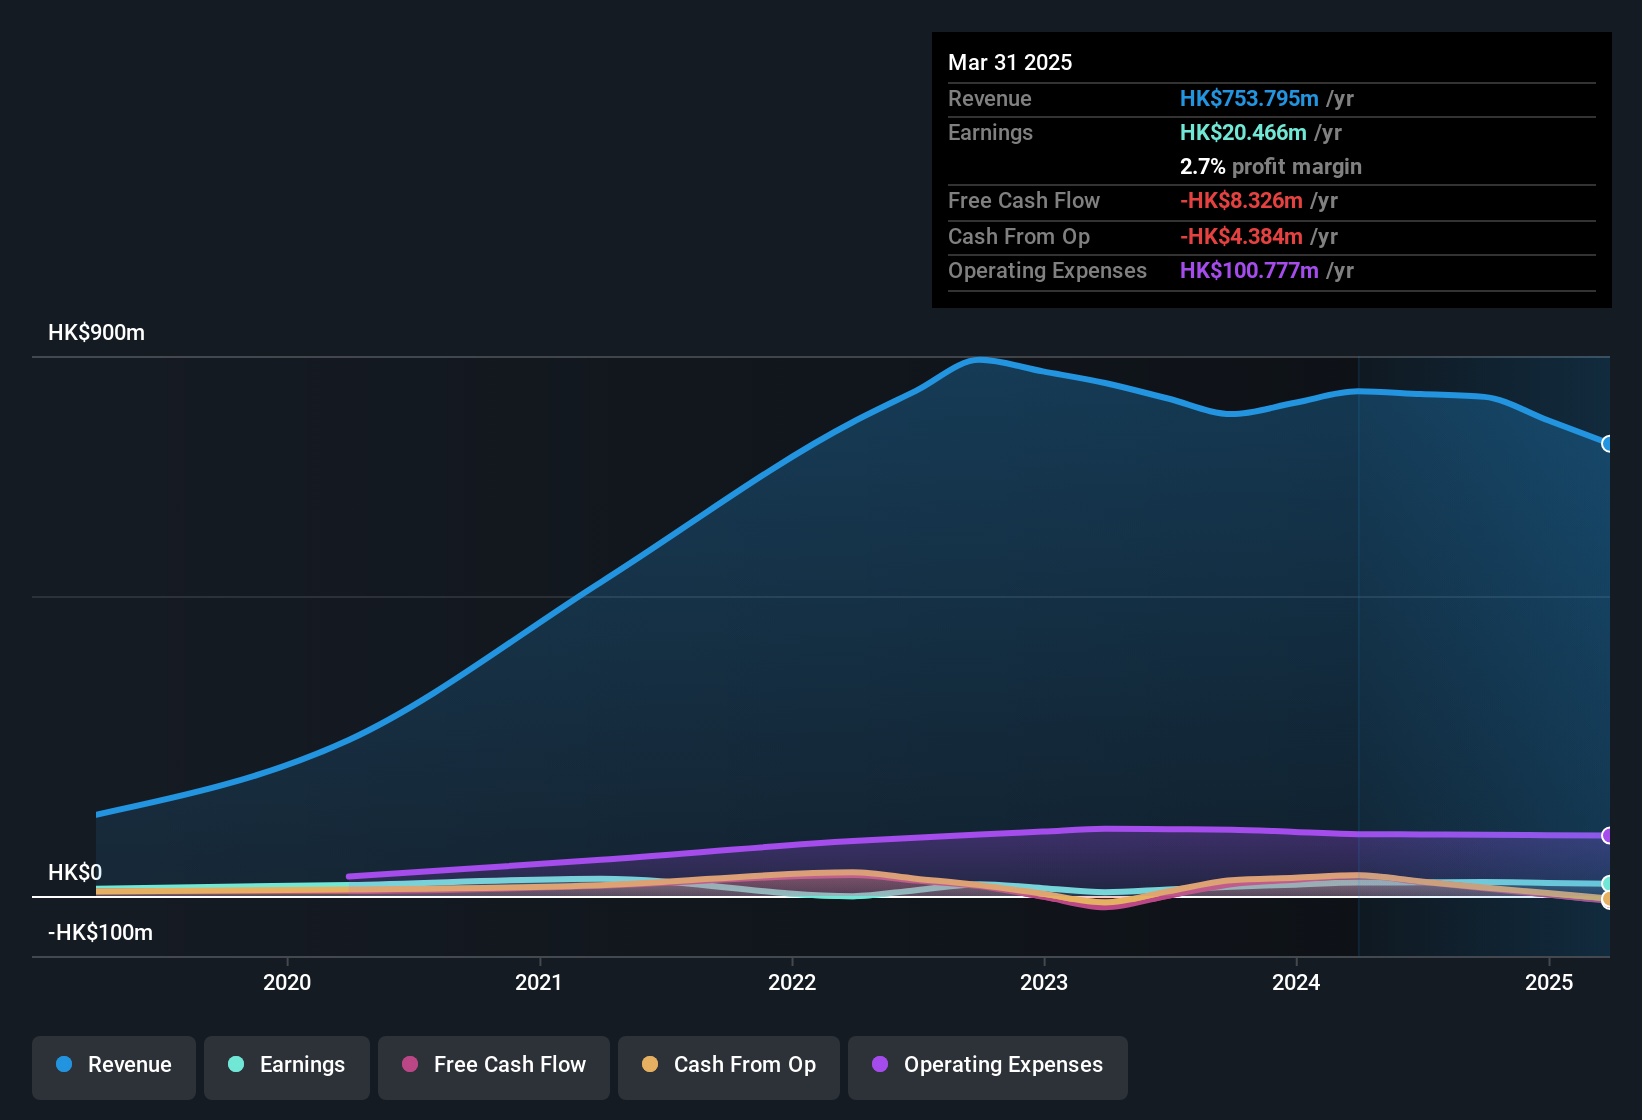
Task: Click the Revenue row label in tooltip
Action: (x=990, y=98)
